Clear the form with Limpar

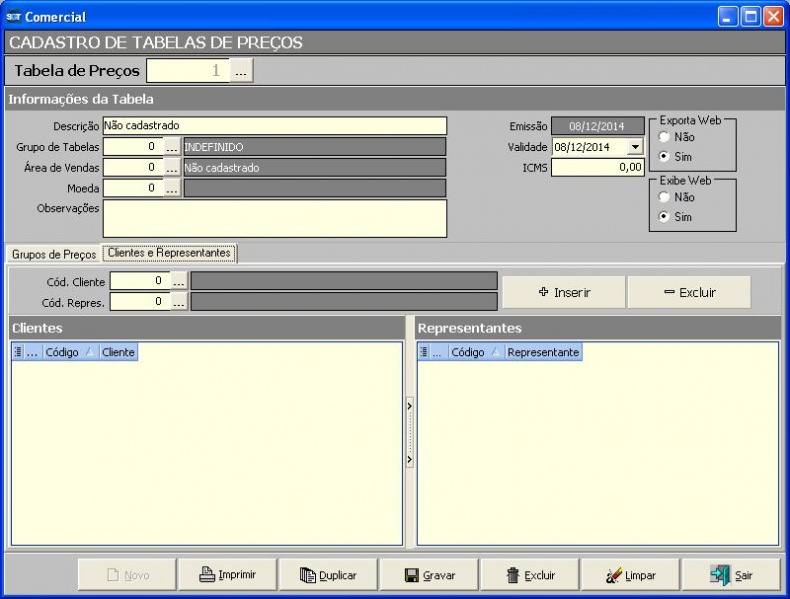(x=630, y=575)
